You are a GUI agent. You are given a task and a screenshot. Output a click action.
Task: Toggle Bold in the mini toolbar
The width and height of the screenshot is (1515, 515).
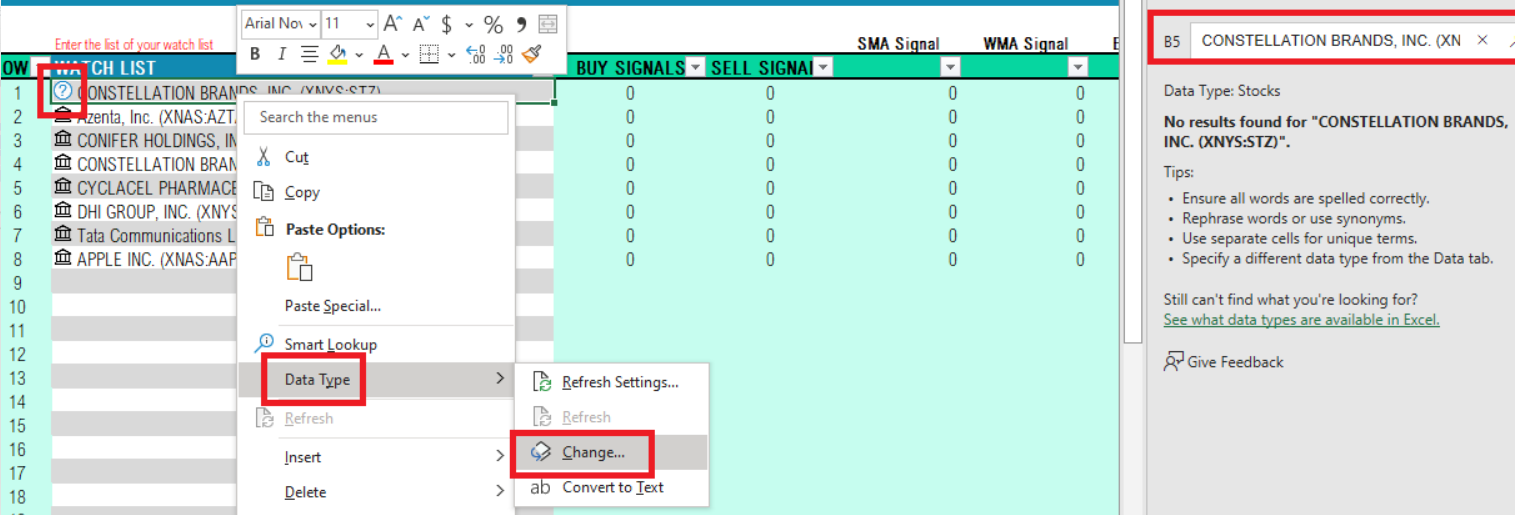[255, 54]
